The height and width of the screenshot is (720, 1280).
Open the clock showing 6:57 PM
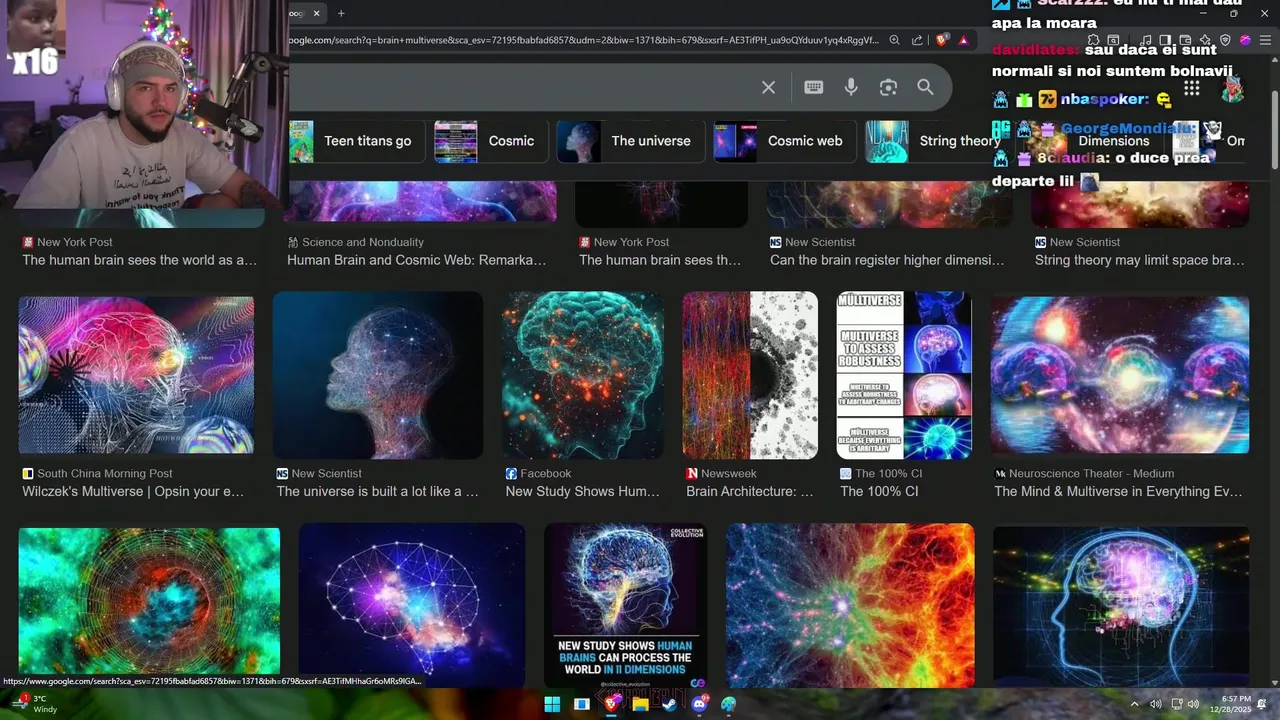[1230, 704]
